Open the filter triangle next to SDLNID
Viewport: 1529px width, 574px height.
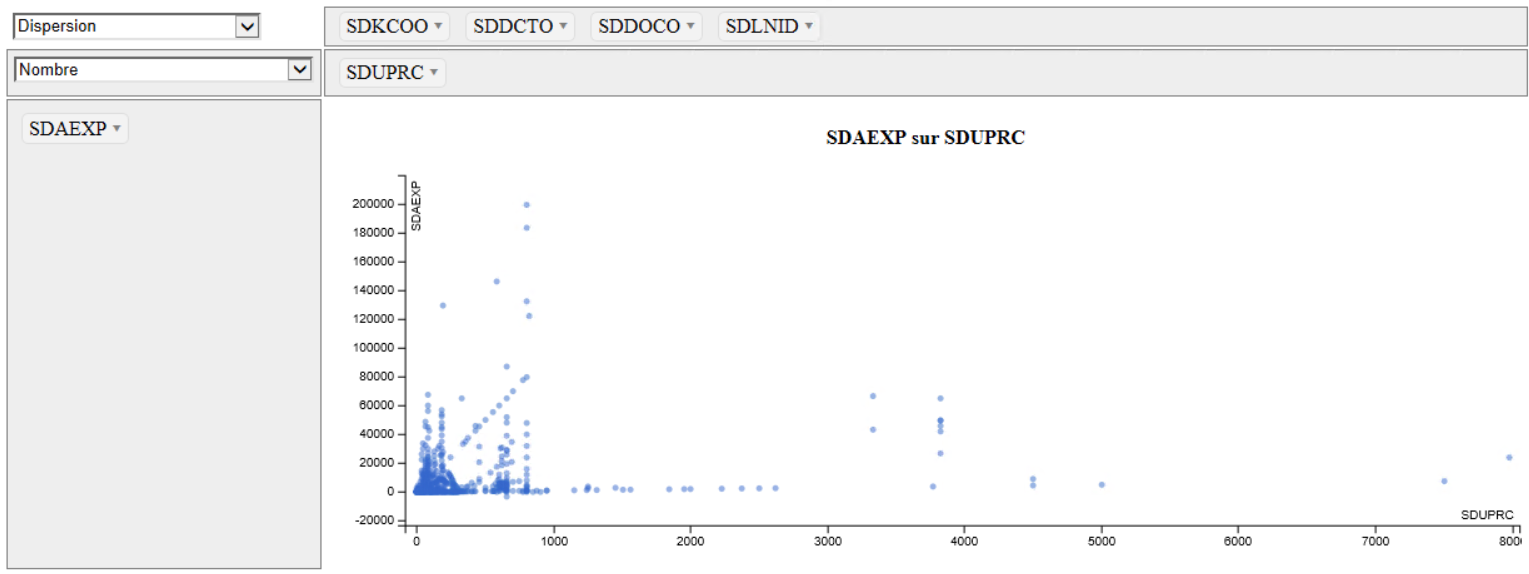point(808,27)
